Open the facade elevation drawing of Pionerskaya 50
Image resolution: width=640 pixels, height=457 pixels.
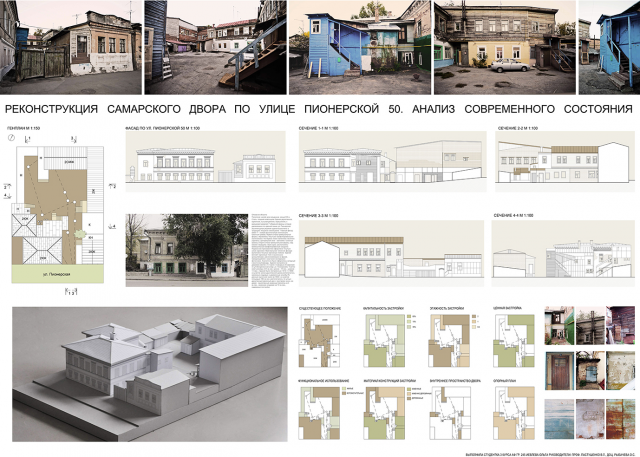point(205,162)
